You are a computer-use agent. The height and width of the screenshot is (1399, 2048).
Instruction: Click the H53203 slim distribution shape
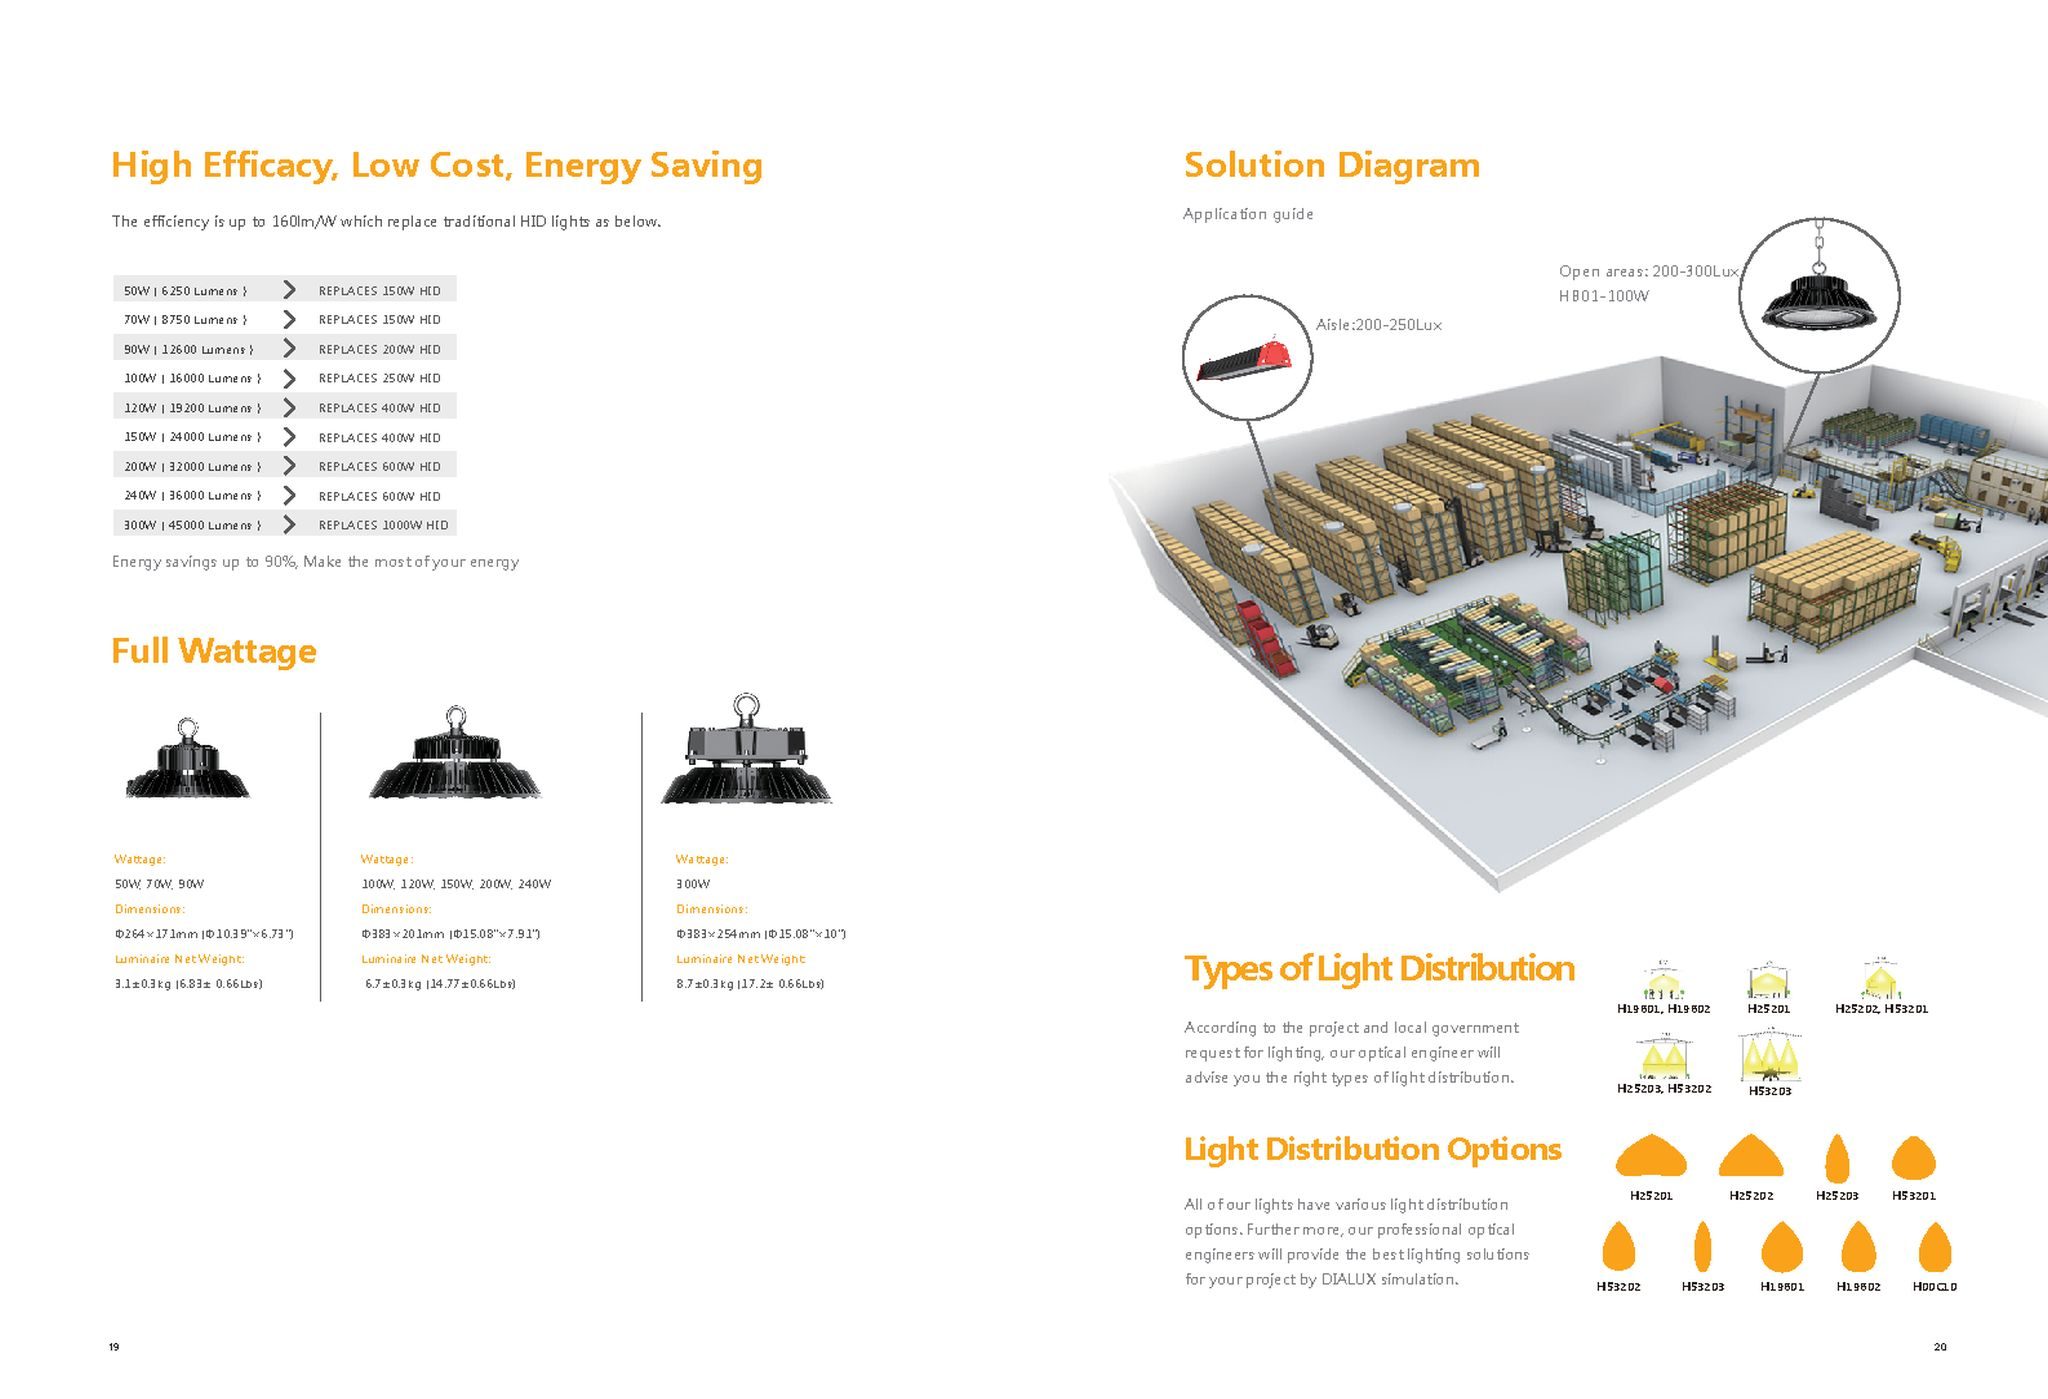(x=1702, y=1248)
